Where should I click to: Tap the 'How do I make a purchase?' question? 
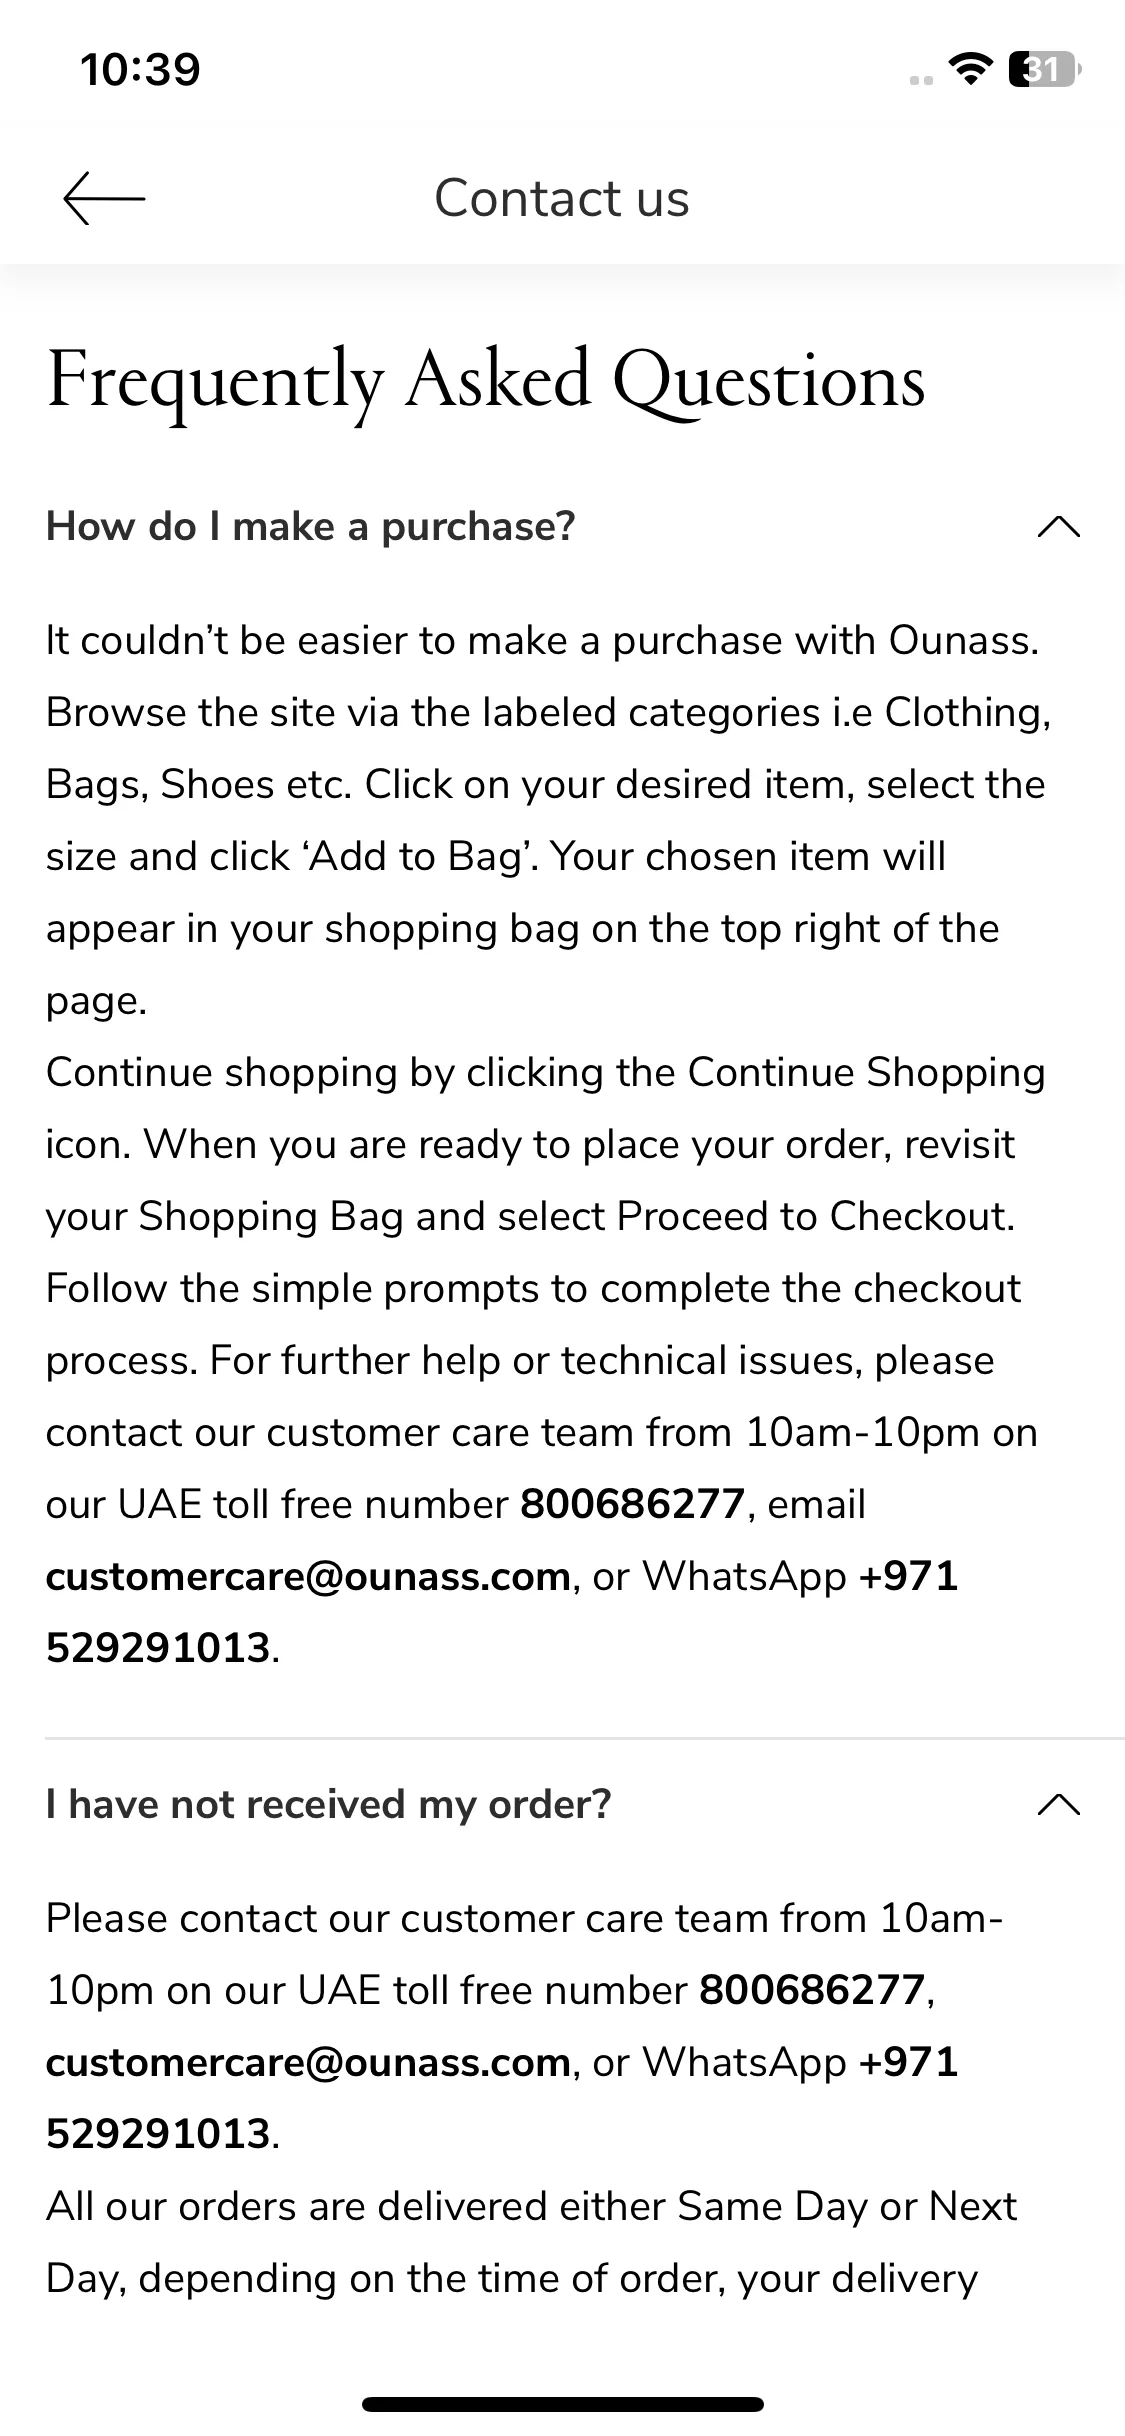tap(311, 526)
